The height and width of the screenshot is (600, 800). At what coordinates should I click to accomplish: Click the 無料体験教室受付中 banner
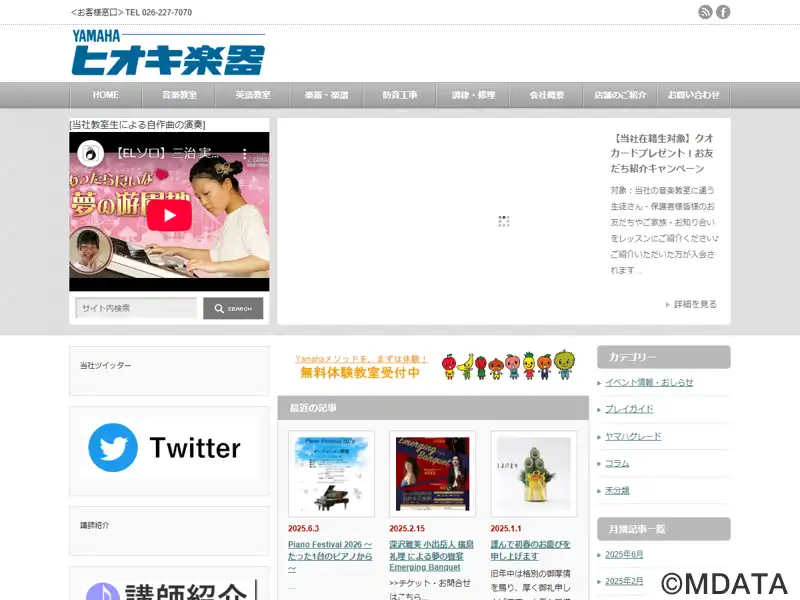pos(361,366)
